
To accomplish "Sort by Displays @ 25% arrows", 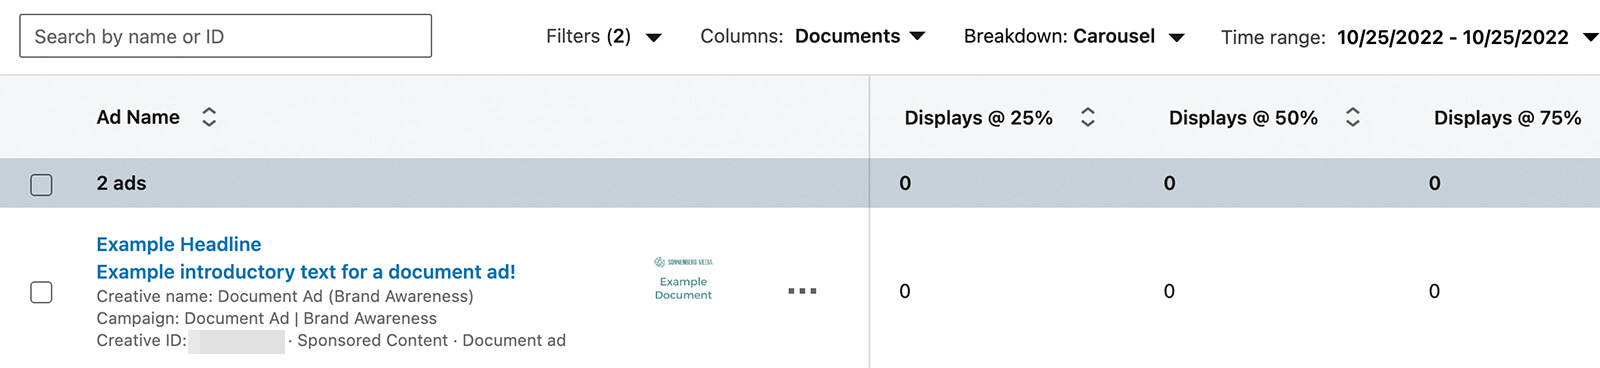I will point(1088,117).
